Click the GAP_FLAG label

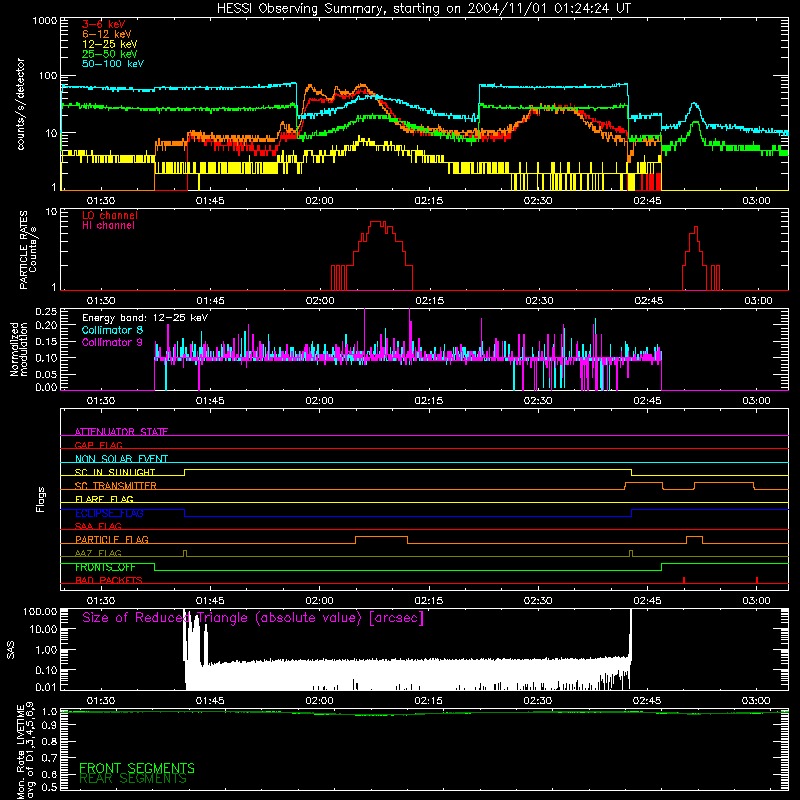(x=98, y=445)
